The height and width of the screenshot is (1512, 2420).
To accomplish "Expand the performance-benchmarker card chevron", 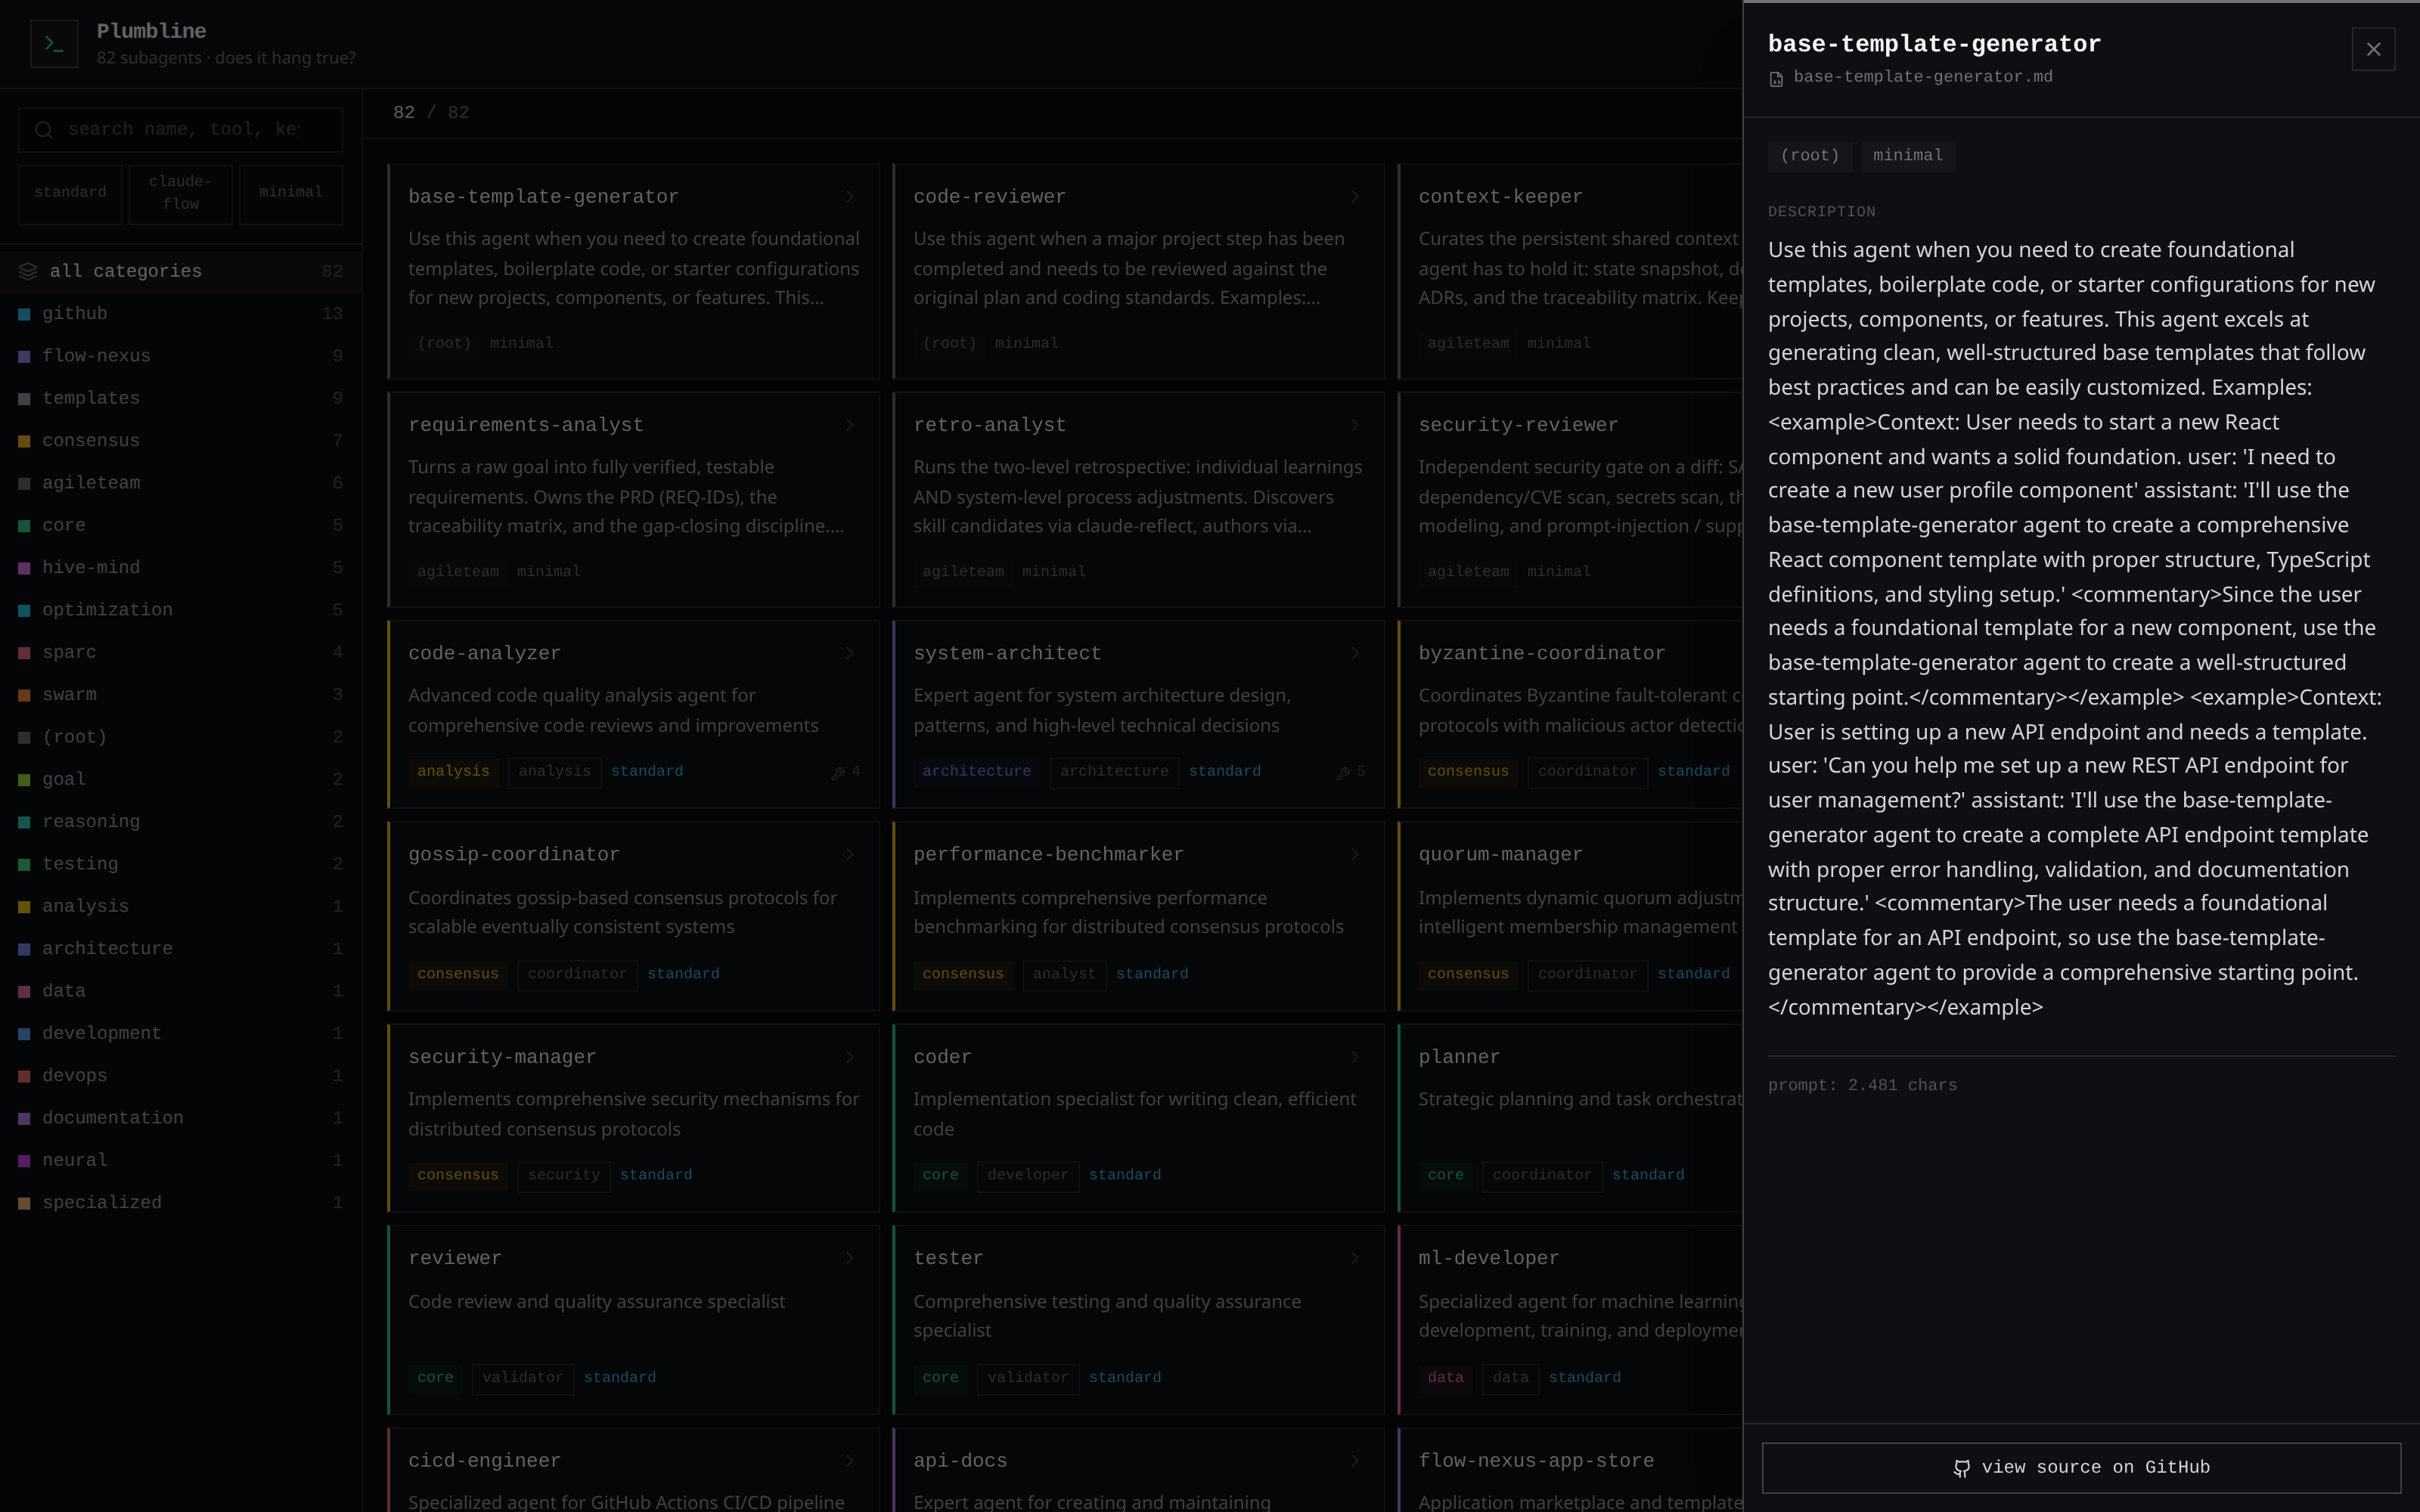I will (1354, 855).
